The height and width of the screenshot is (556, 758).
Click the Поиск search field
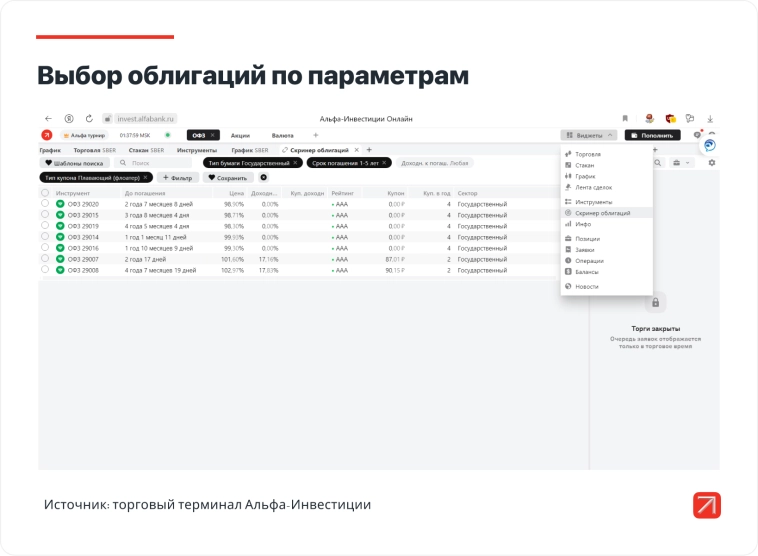[x=153, y=163]
